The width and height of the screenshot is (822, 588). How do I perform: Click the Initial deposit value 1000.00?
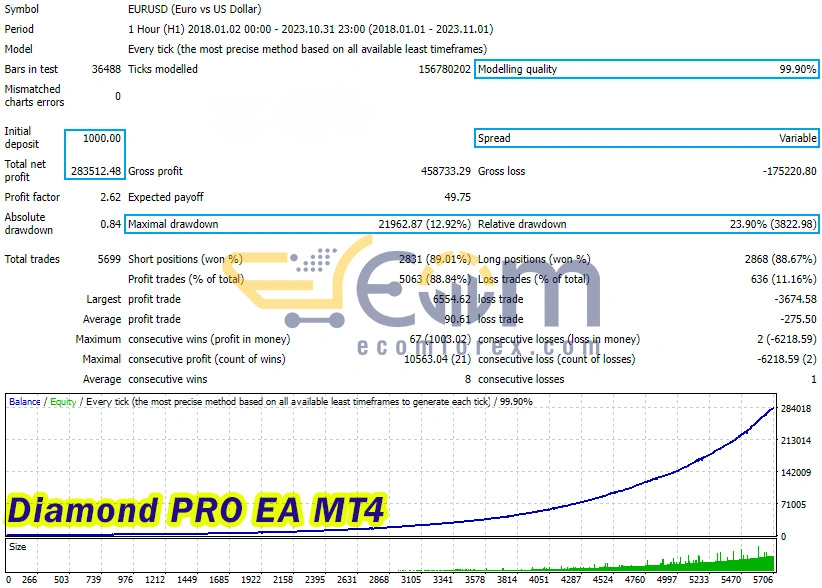(102, 138)
